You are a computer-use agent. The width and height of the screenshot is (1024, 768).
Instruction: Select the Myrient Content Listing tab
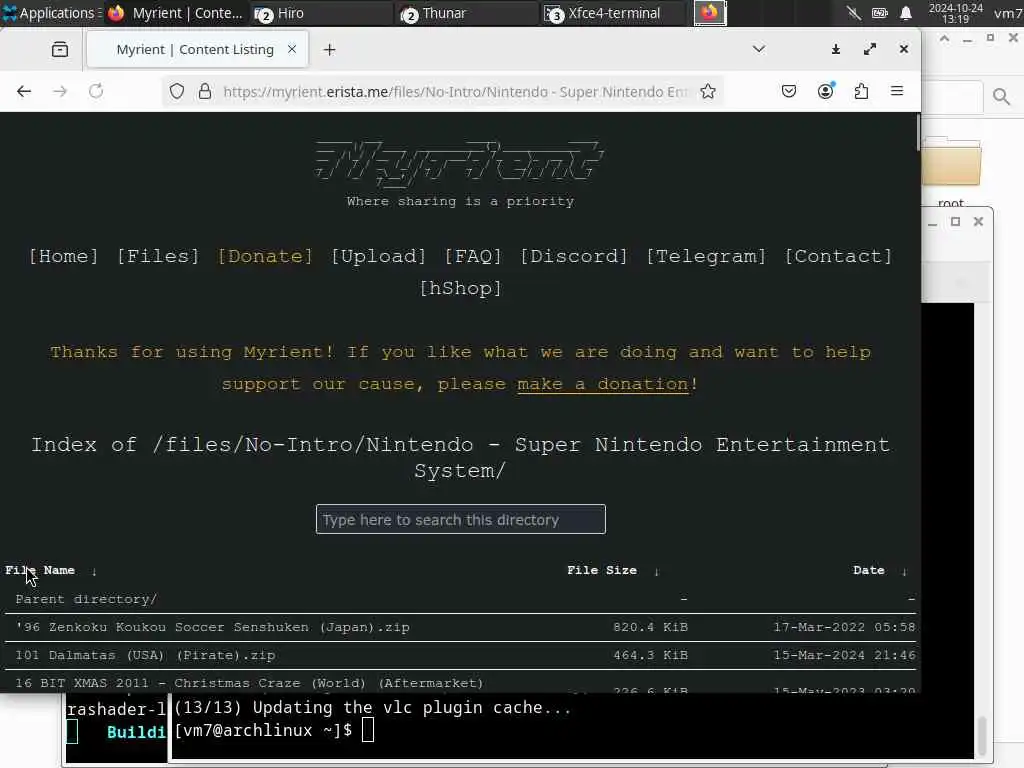pos(196,50)
